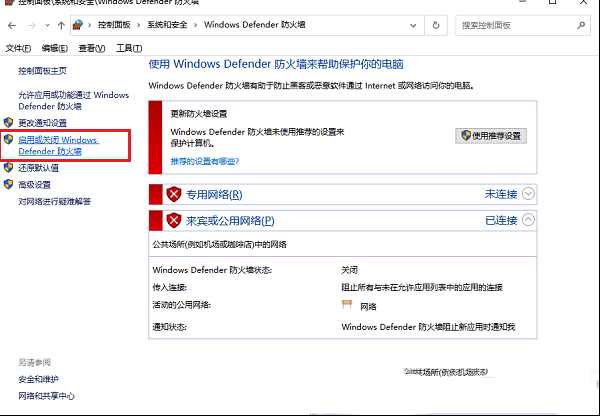Click Windows Defender 防火墙 breadcrumb
Image resolution: width=600 pixels, height=416 pixels.
254,25
